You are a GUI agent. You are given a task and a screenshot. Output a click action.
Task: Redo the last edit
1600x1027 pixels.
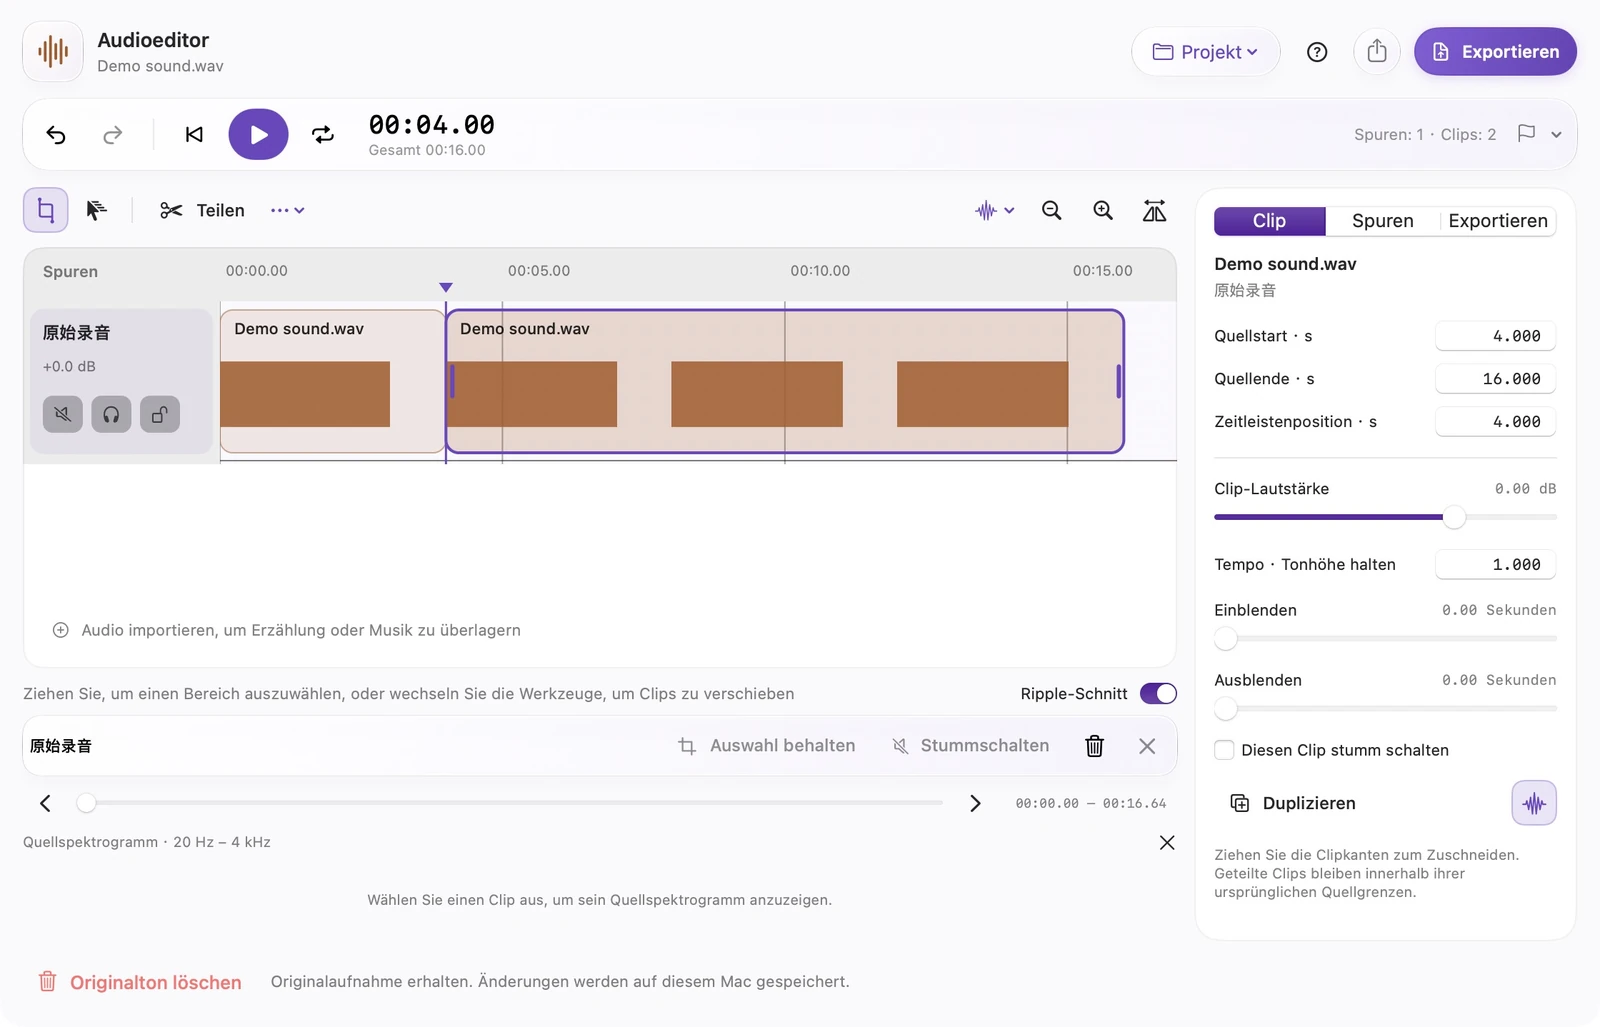[x=113, y=135]
